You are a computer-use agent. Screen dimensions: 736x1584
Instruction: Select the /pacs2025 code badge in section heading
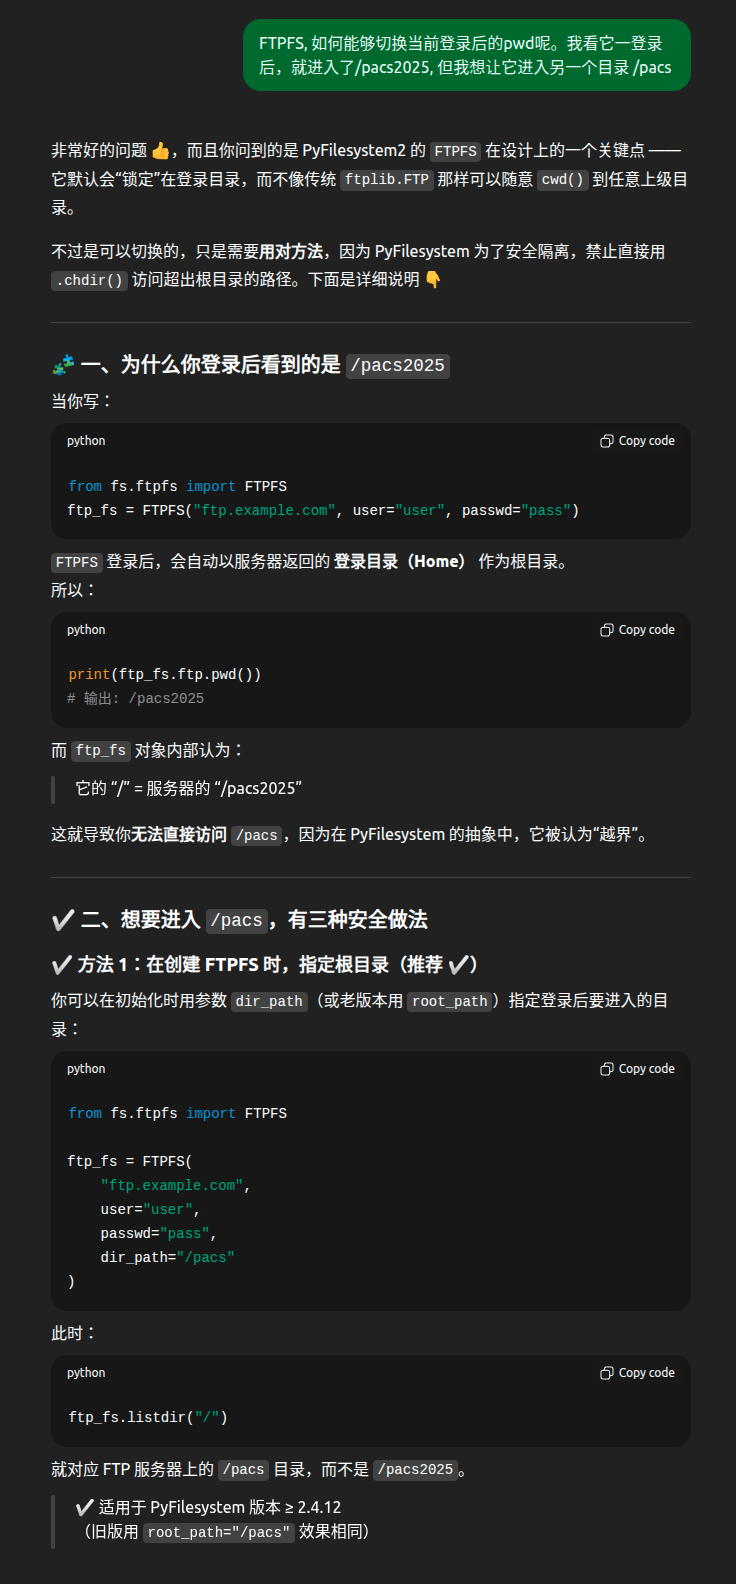(x=398, y=366)
